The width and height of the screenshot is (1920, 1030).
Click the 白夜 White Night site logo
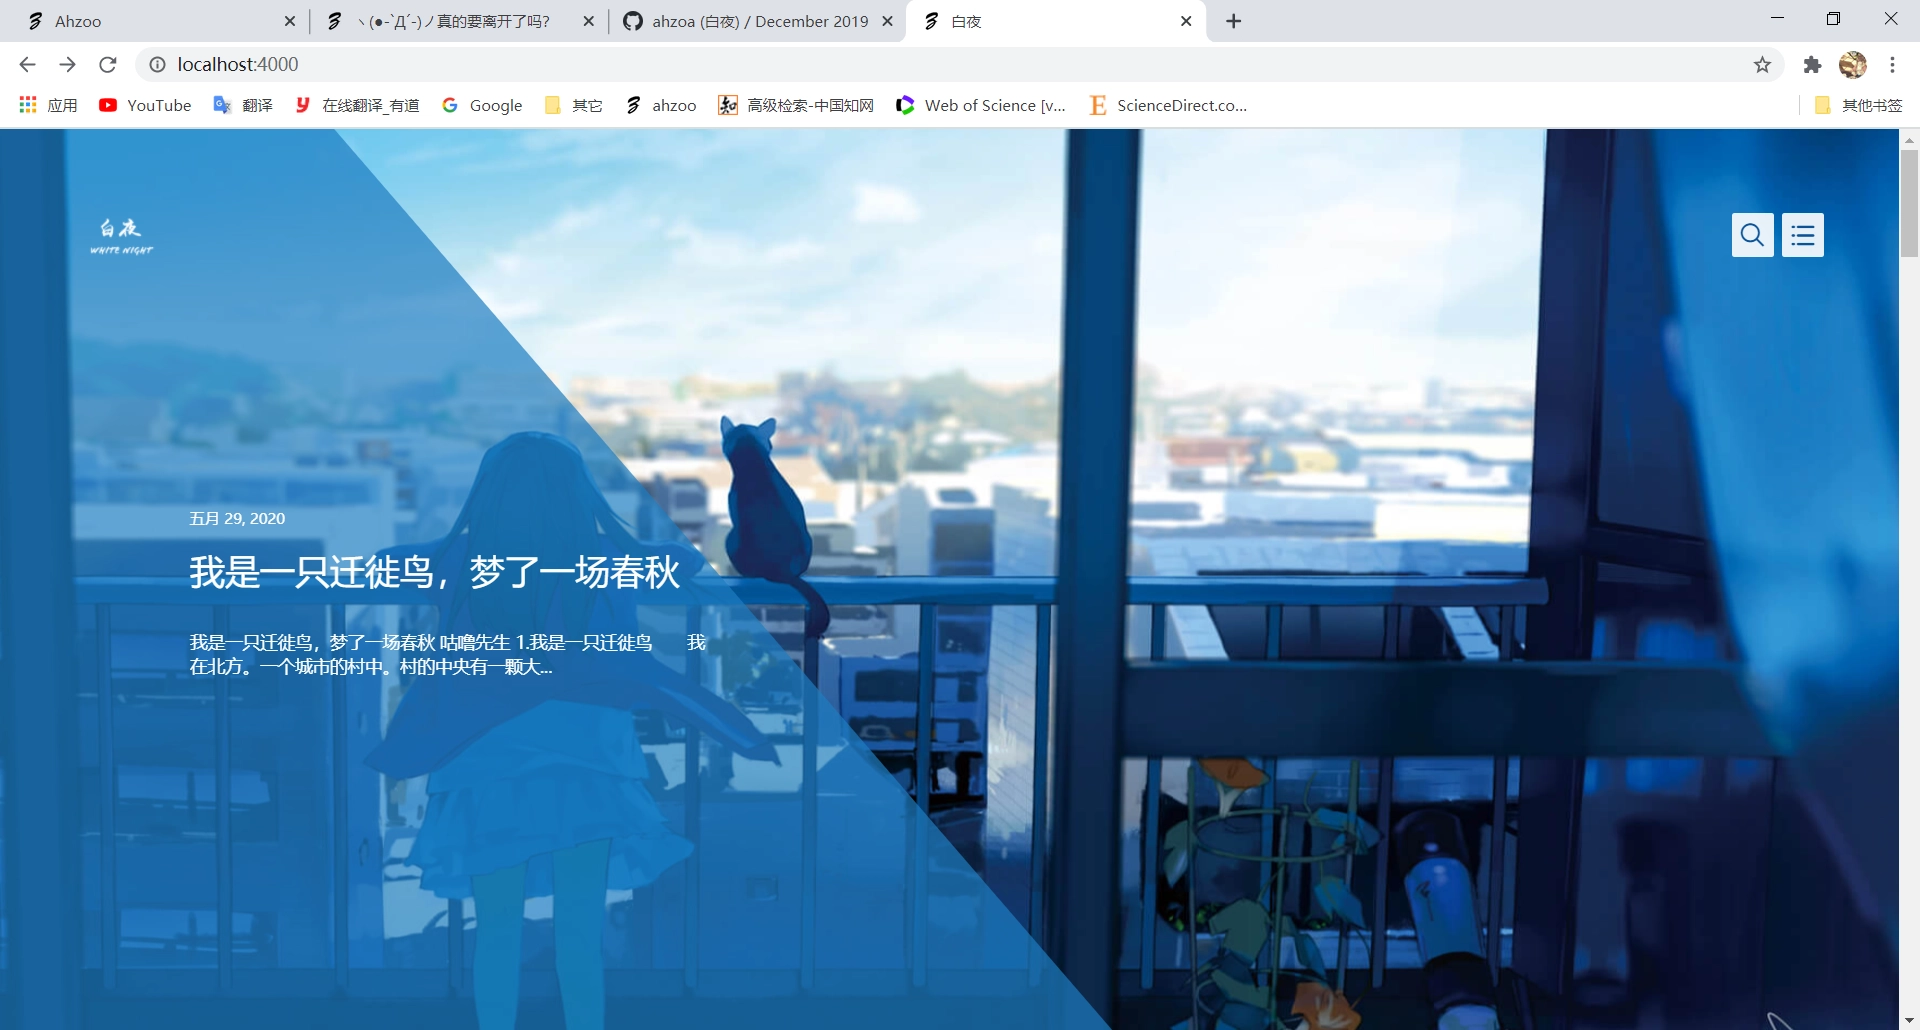tap(121, 236)
